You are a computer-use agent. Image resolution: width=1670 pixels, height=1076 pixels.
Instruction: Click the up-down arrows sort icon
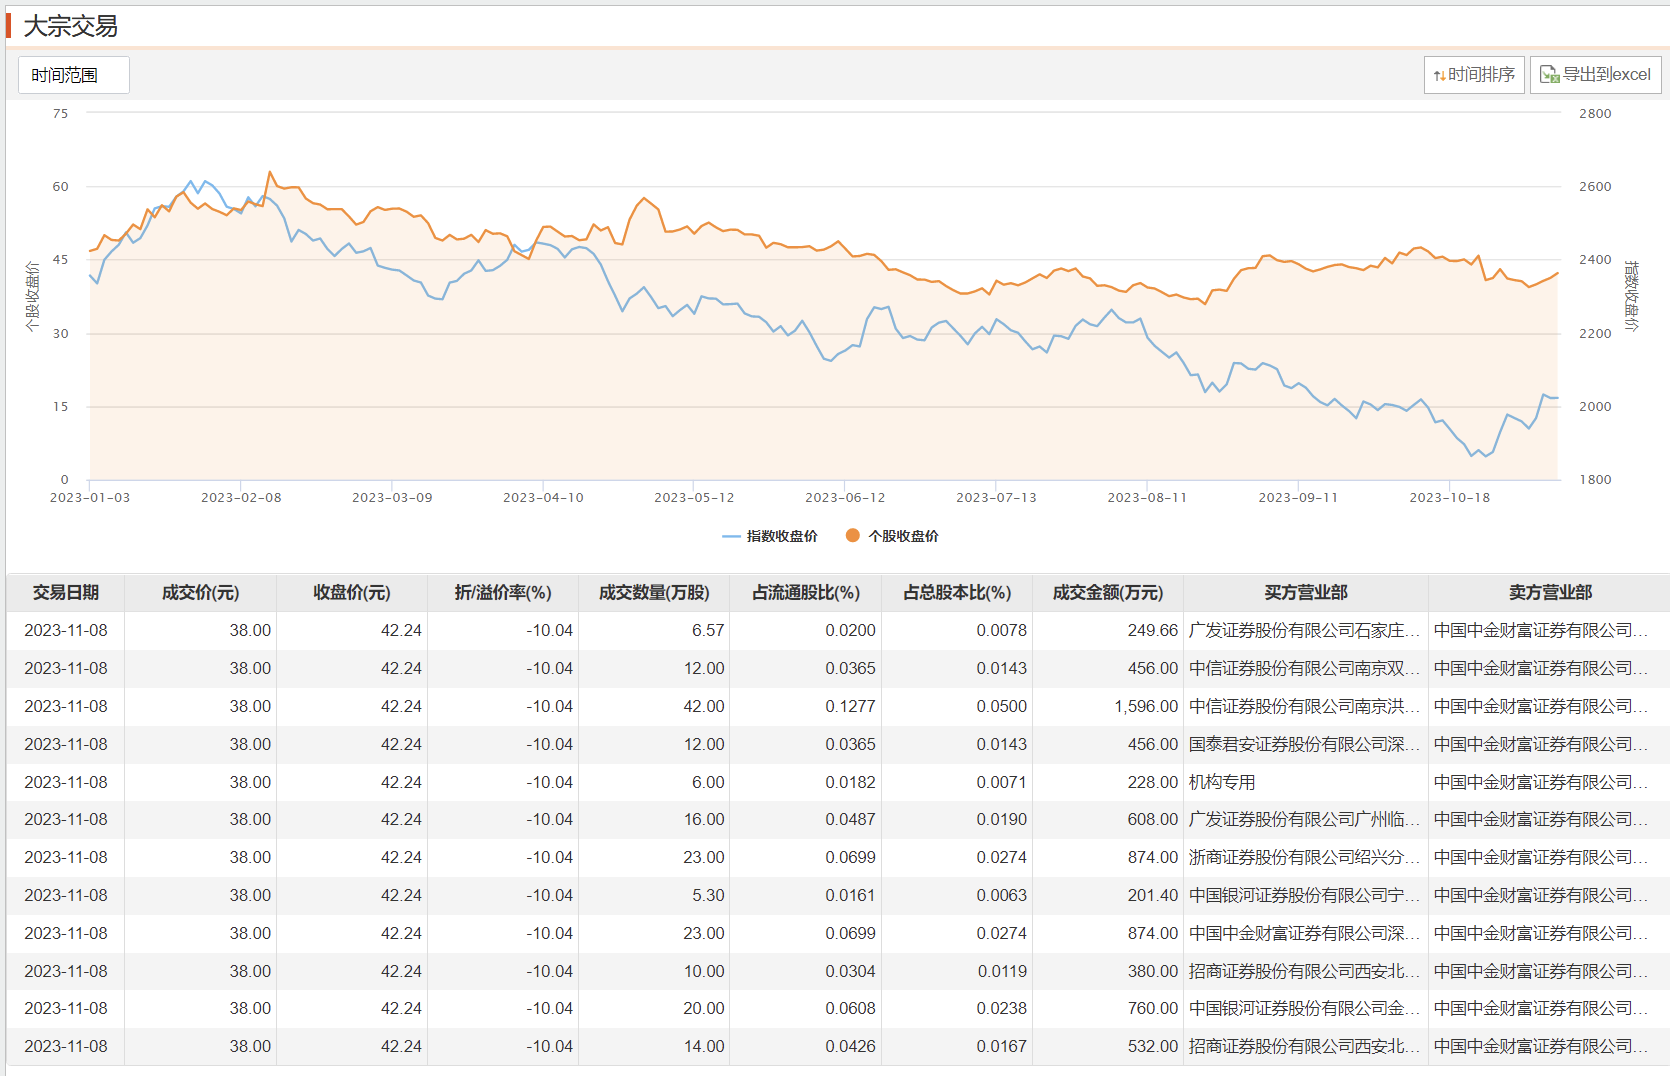coord(1439,76)
